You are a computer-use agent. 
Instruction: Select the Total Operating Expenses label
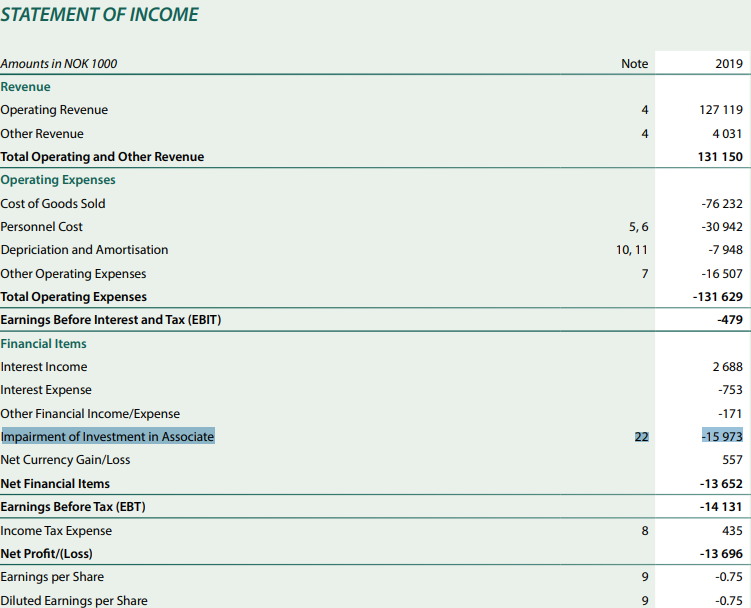tap(74, 297)
